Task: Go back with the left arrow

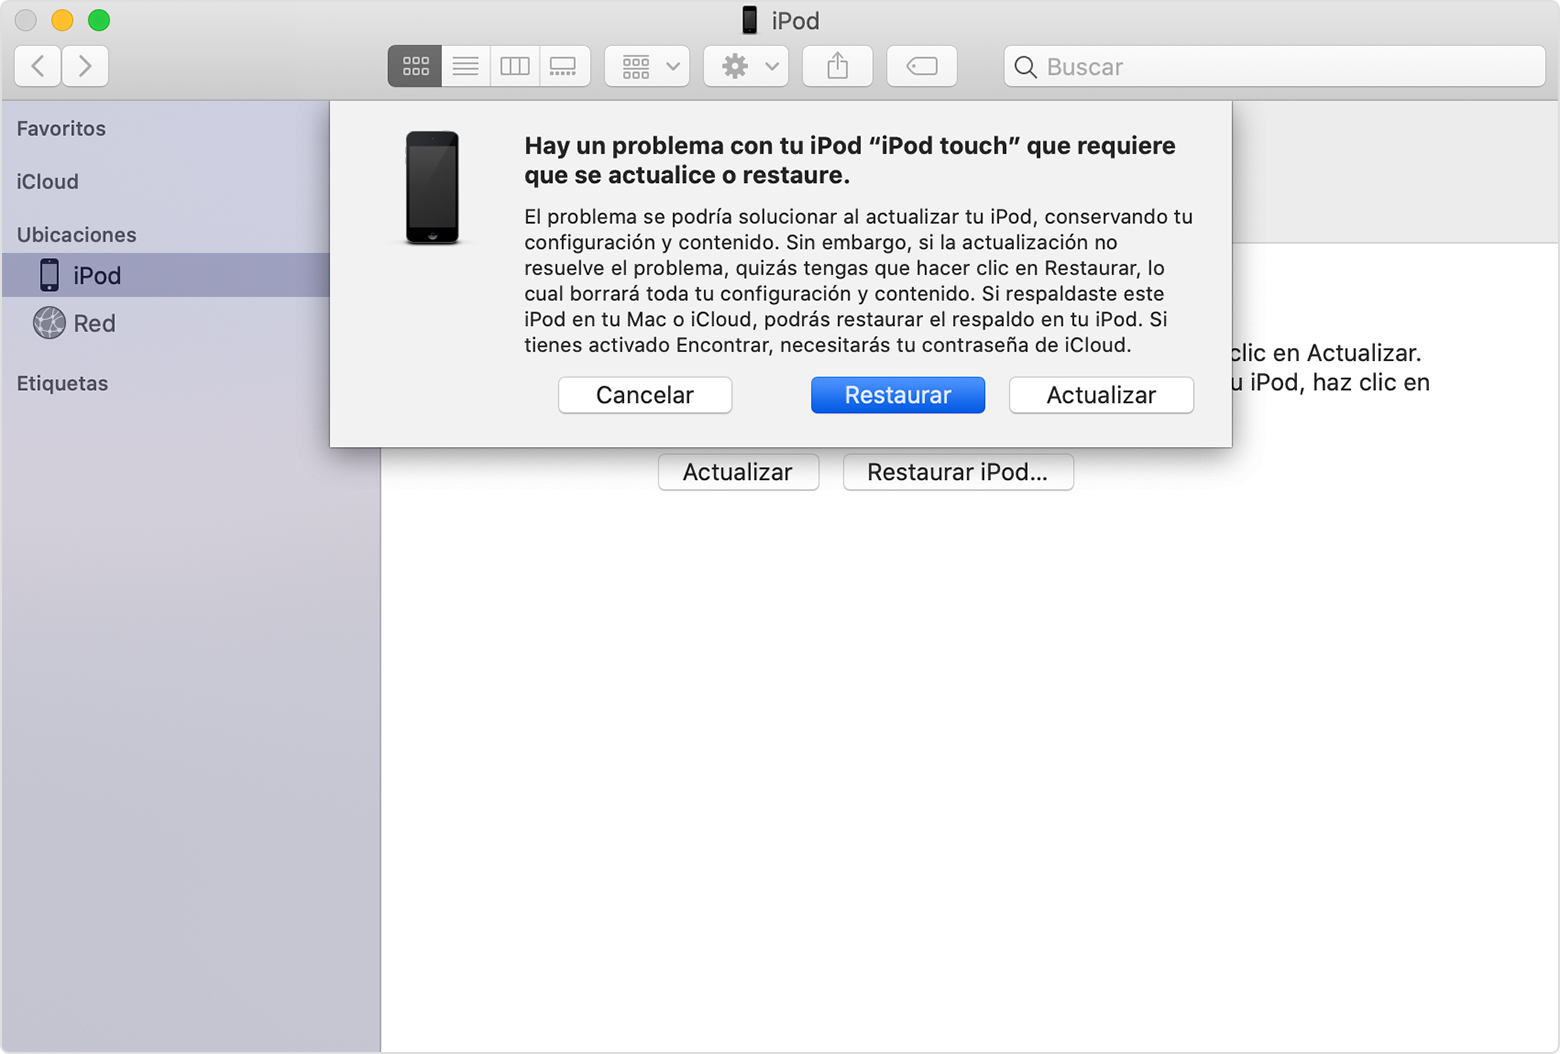Action: point(38,67)
